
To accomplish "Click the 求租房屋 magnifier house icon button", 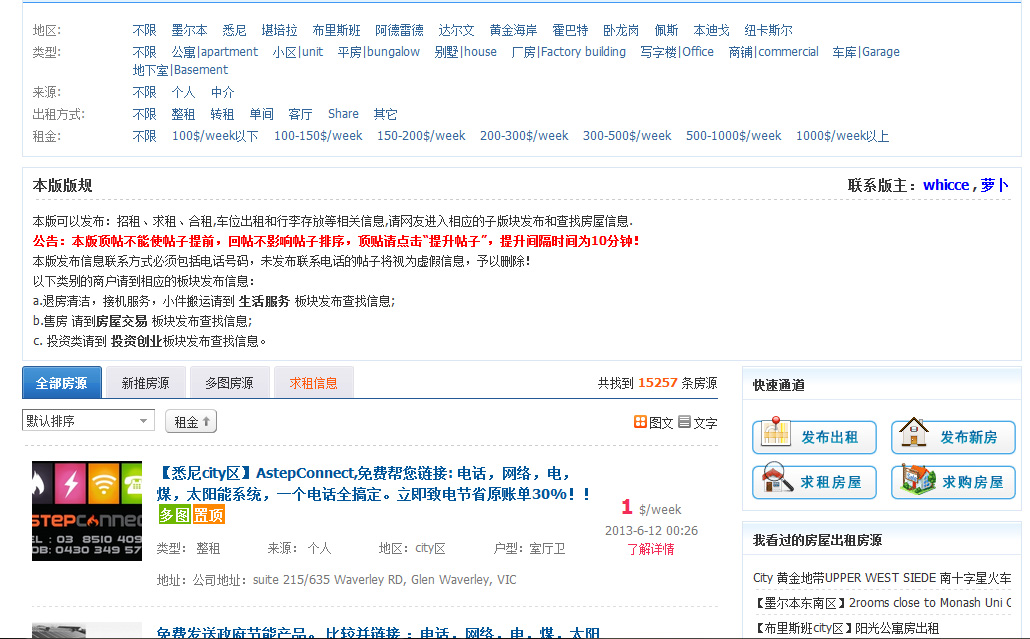I will coord(814,481).
